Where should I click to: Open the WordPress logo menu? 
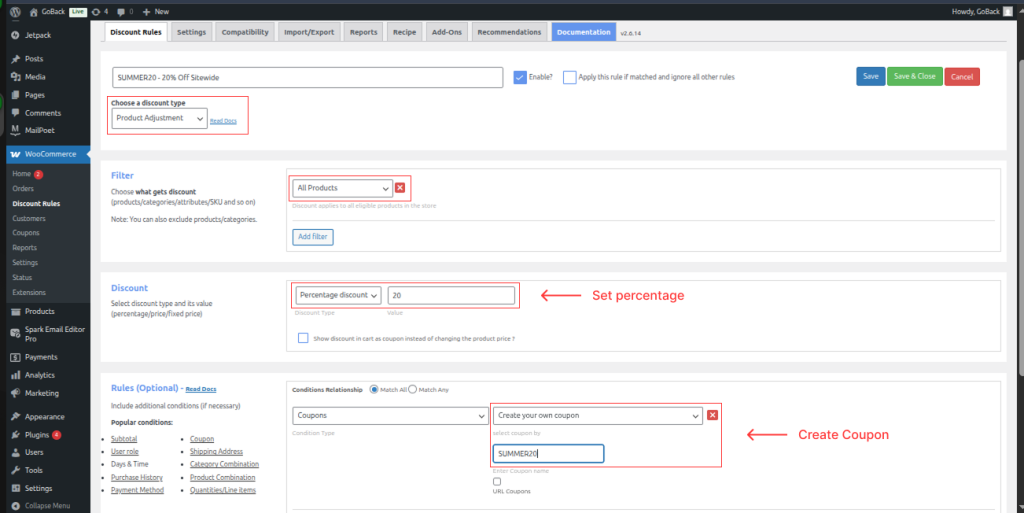[x=16, y=12]
